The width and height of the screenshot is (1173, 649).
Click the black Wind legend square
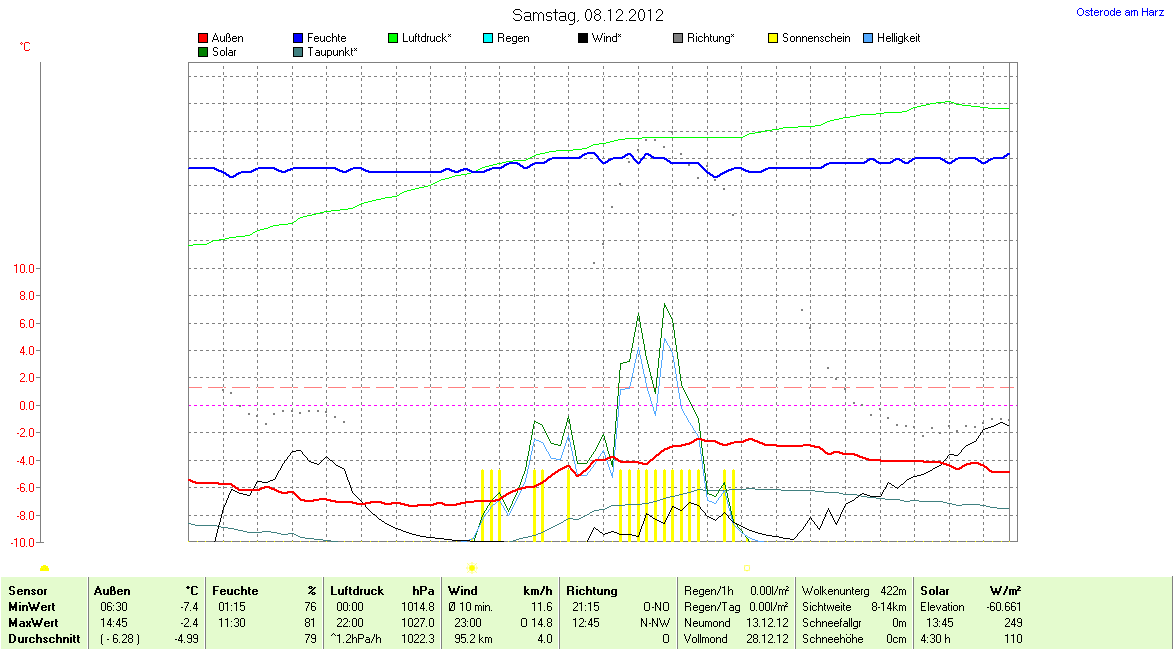(583, 39)
